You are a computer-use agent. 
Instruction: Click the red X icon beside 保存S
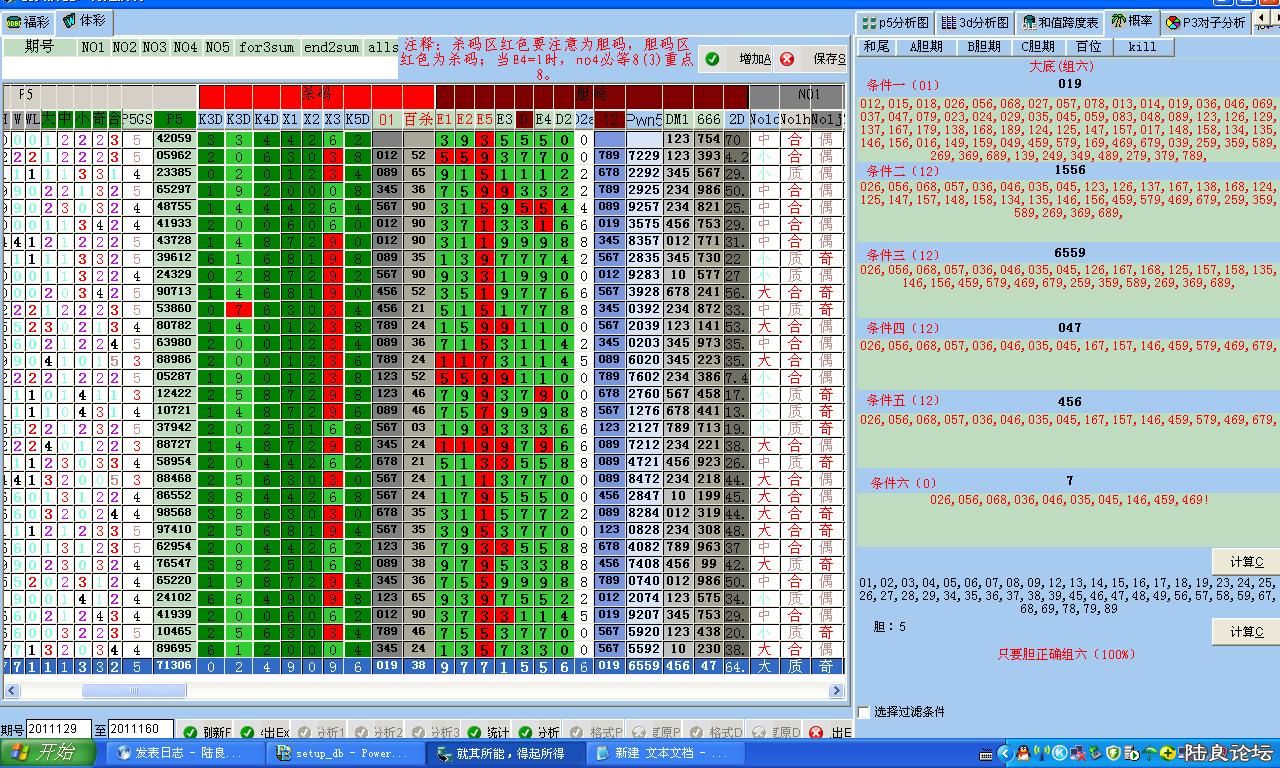tap(787, 59)
